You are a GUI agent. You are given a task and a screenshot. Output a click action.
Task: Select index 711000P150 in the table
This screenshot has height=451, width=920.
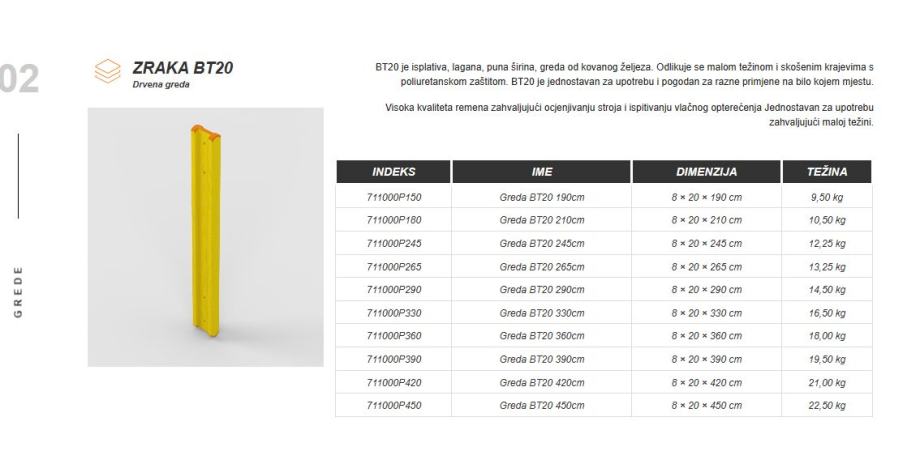[393, 197]
